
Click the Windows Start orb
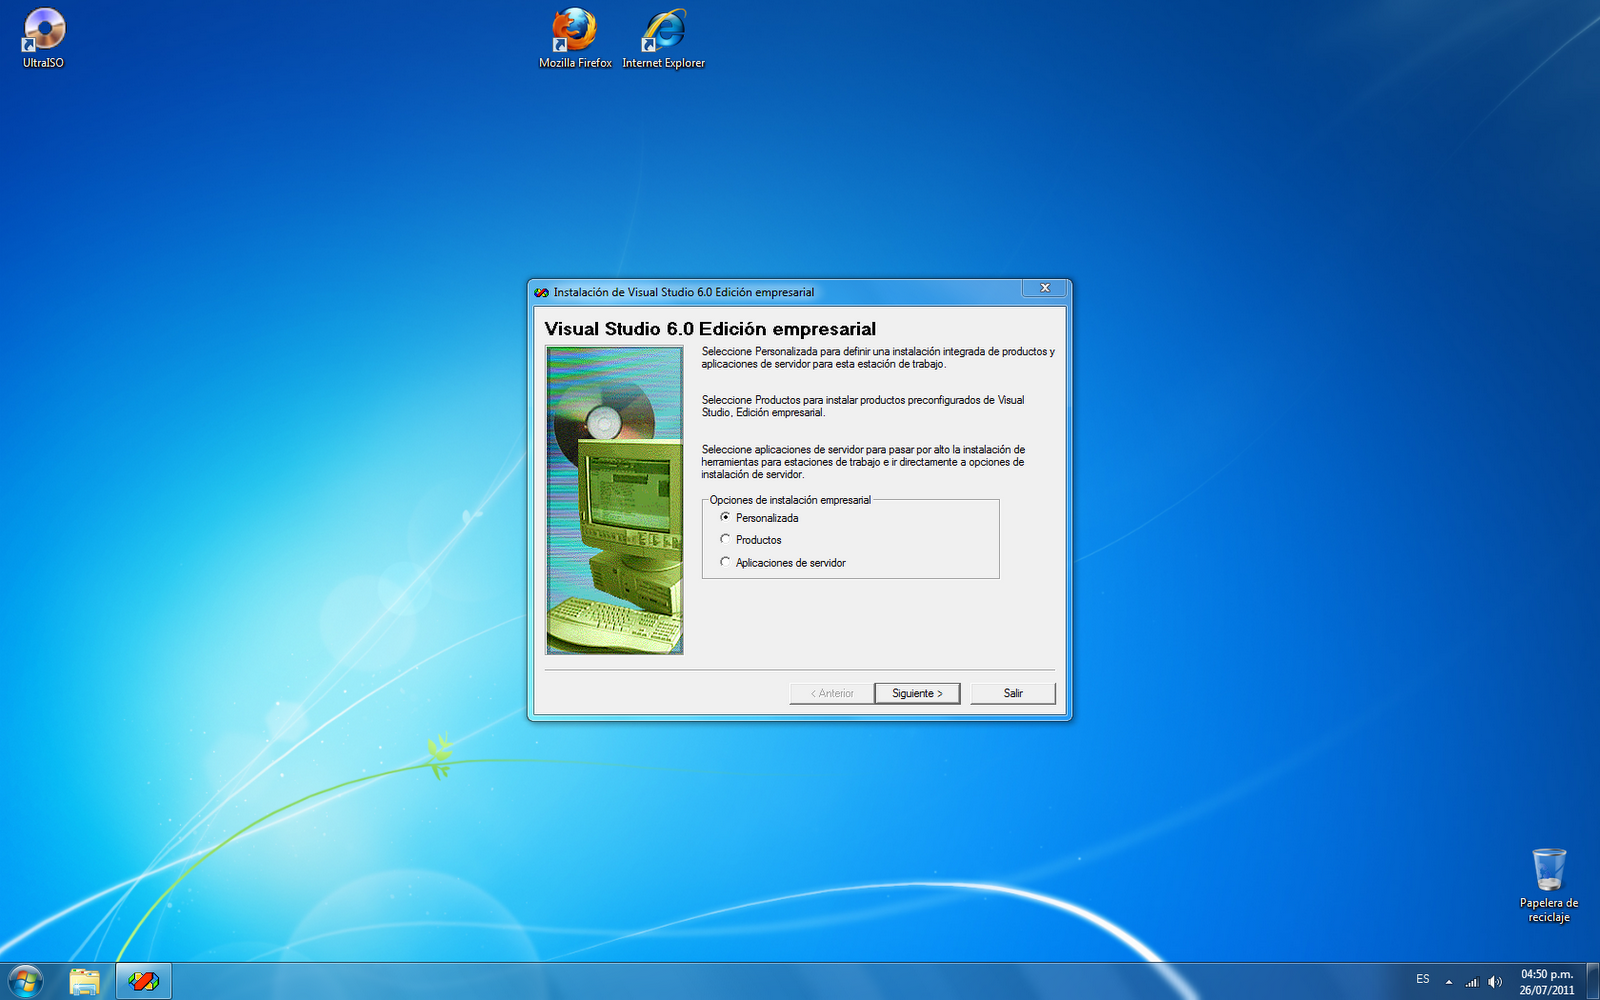[x=26, y=981]
